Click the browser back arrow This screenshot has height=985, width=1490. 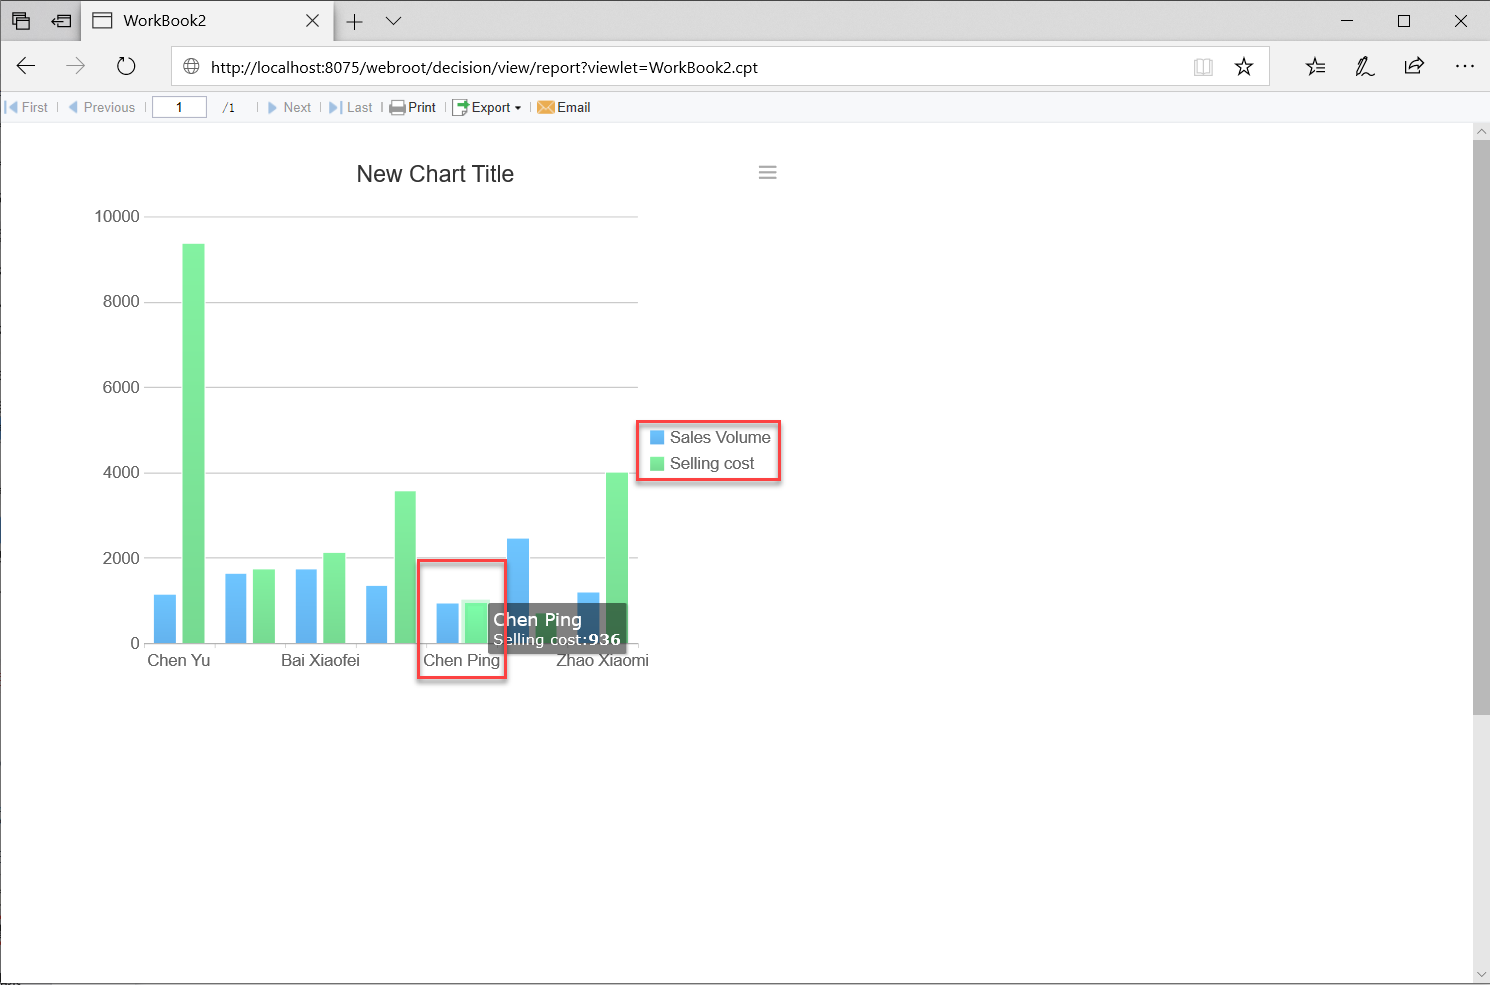point(26,66)
